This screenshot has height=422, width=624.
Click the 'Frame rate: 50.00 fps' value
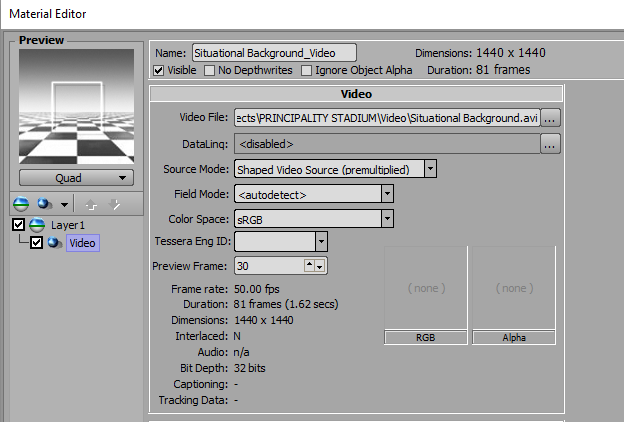(x=257, y=289)
